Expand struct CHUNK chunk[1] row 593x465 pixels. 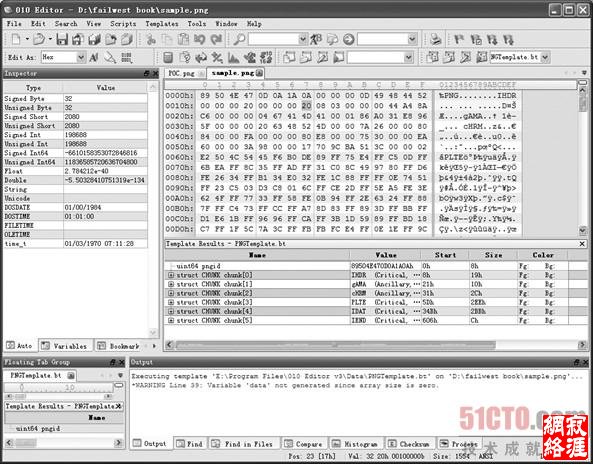pos(171,284)
